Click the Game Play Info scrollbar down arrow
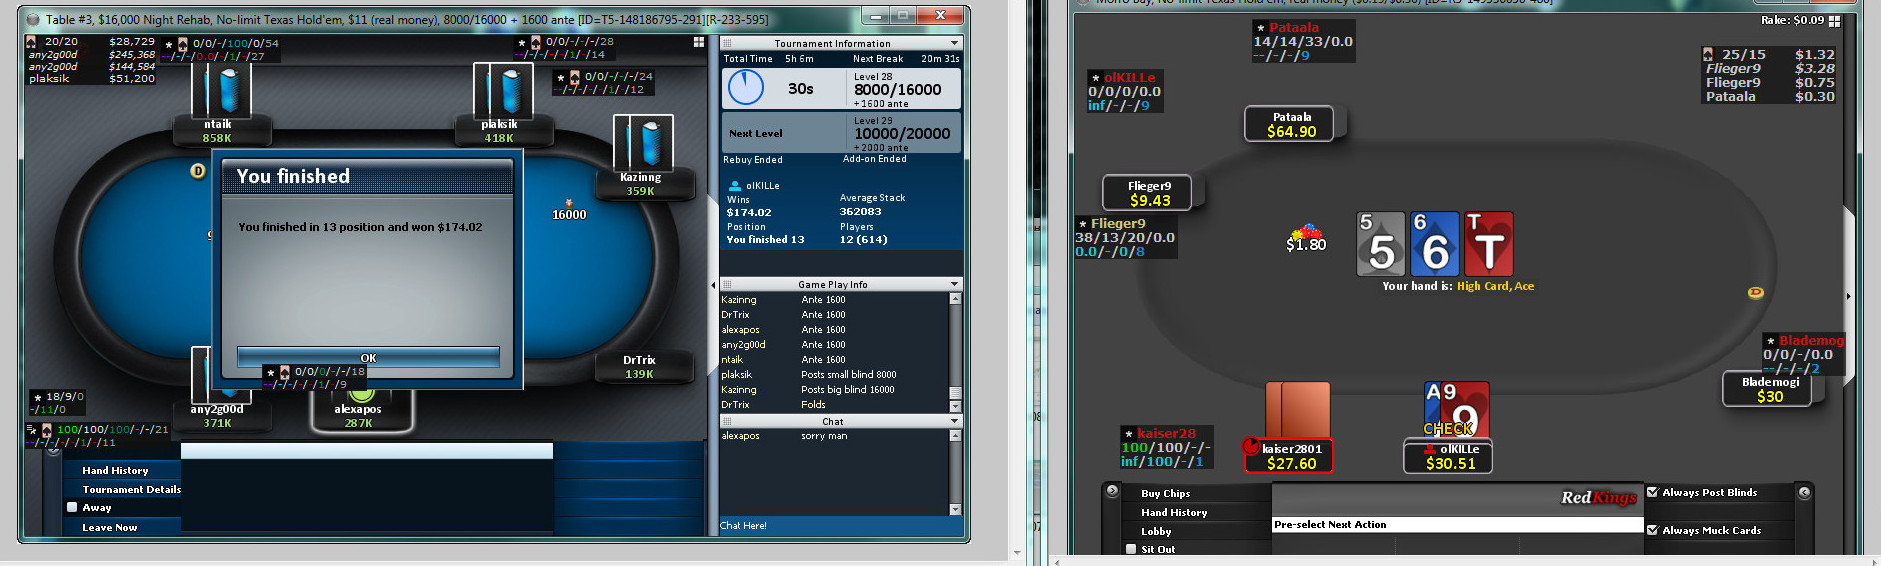Viewport: 1881px width, 566px height. coord(955,406)
